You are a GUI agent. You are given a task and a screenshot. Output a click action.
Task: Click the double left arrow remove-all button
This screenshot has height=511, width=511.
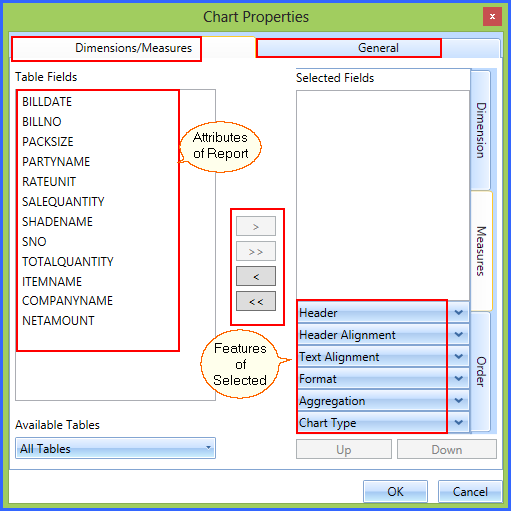click(x=256, y=301)
